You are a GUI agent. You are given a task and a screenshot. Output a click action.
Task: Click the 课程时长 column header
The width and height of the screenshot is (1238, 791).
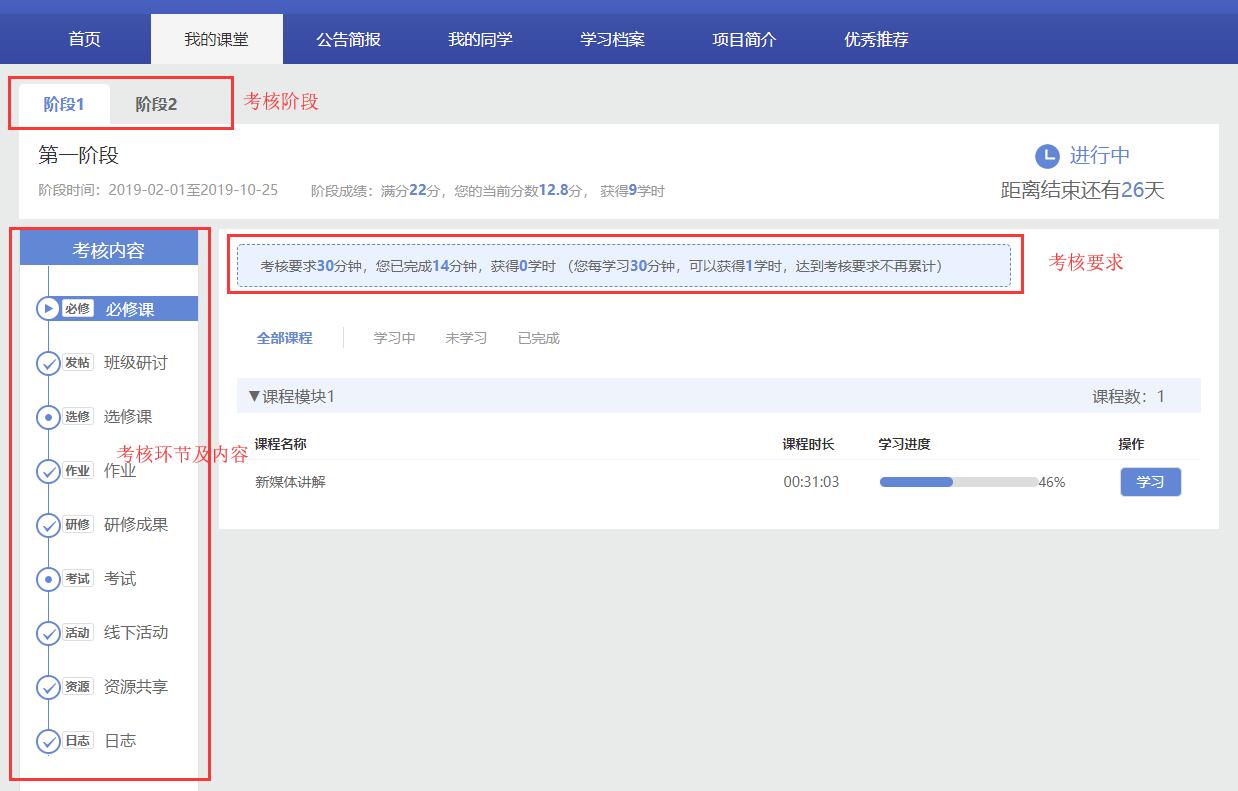coord(808,444)
